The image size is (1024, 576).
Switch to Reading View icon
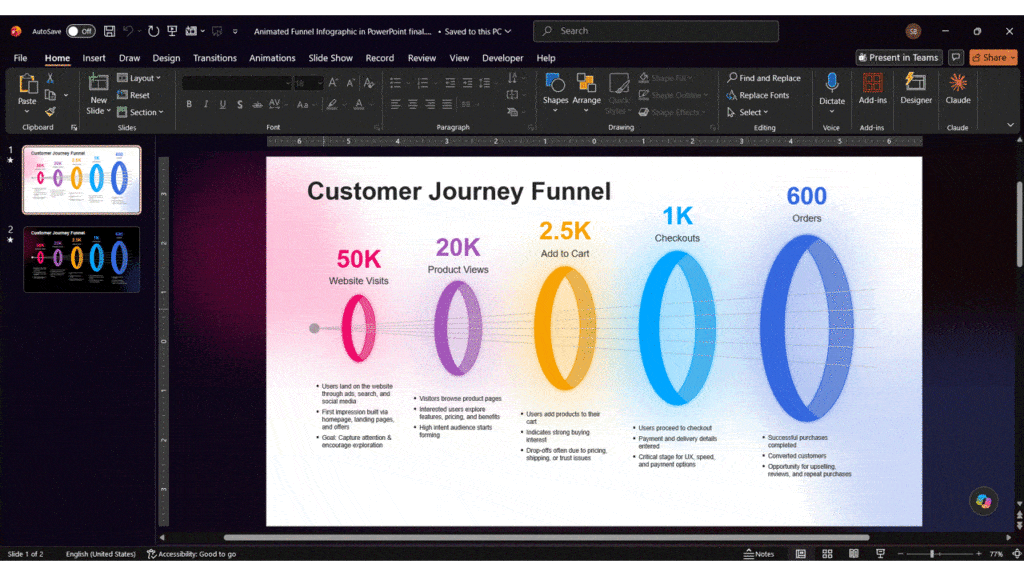tap(854, 554)
